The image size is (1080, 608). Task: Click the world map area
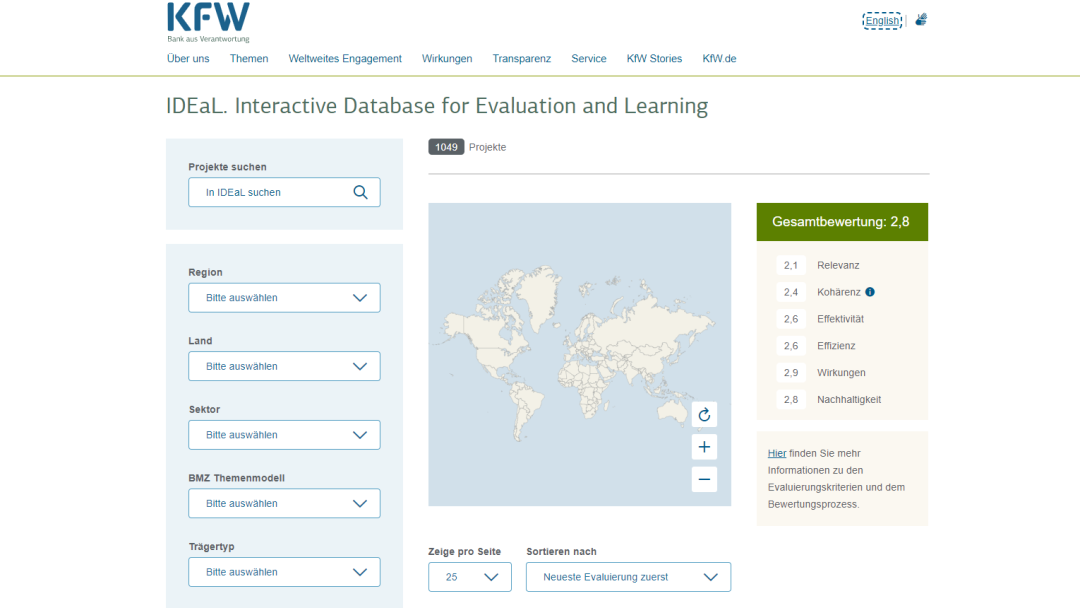(579, 355)
